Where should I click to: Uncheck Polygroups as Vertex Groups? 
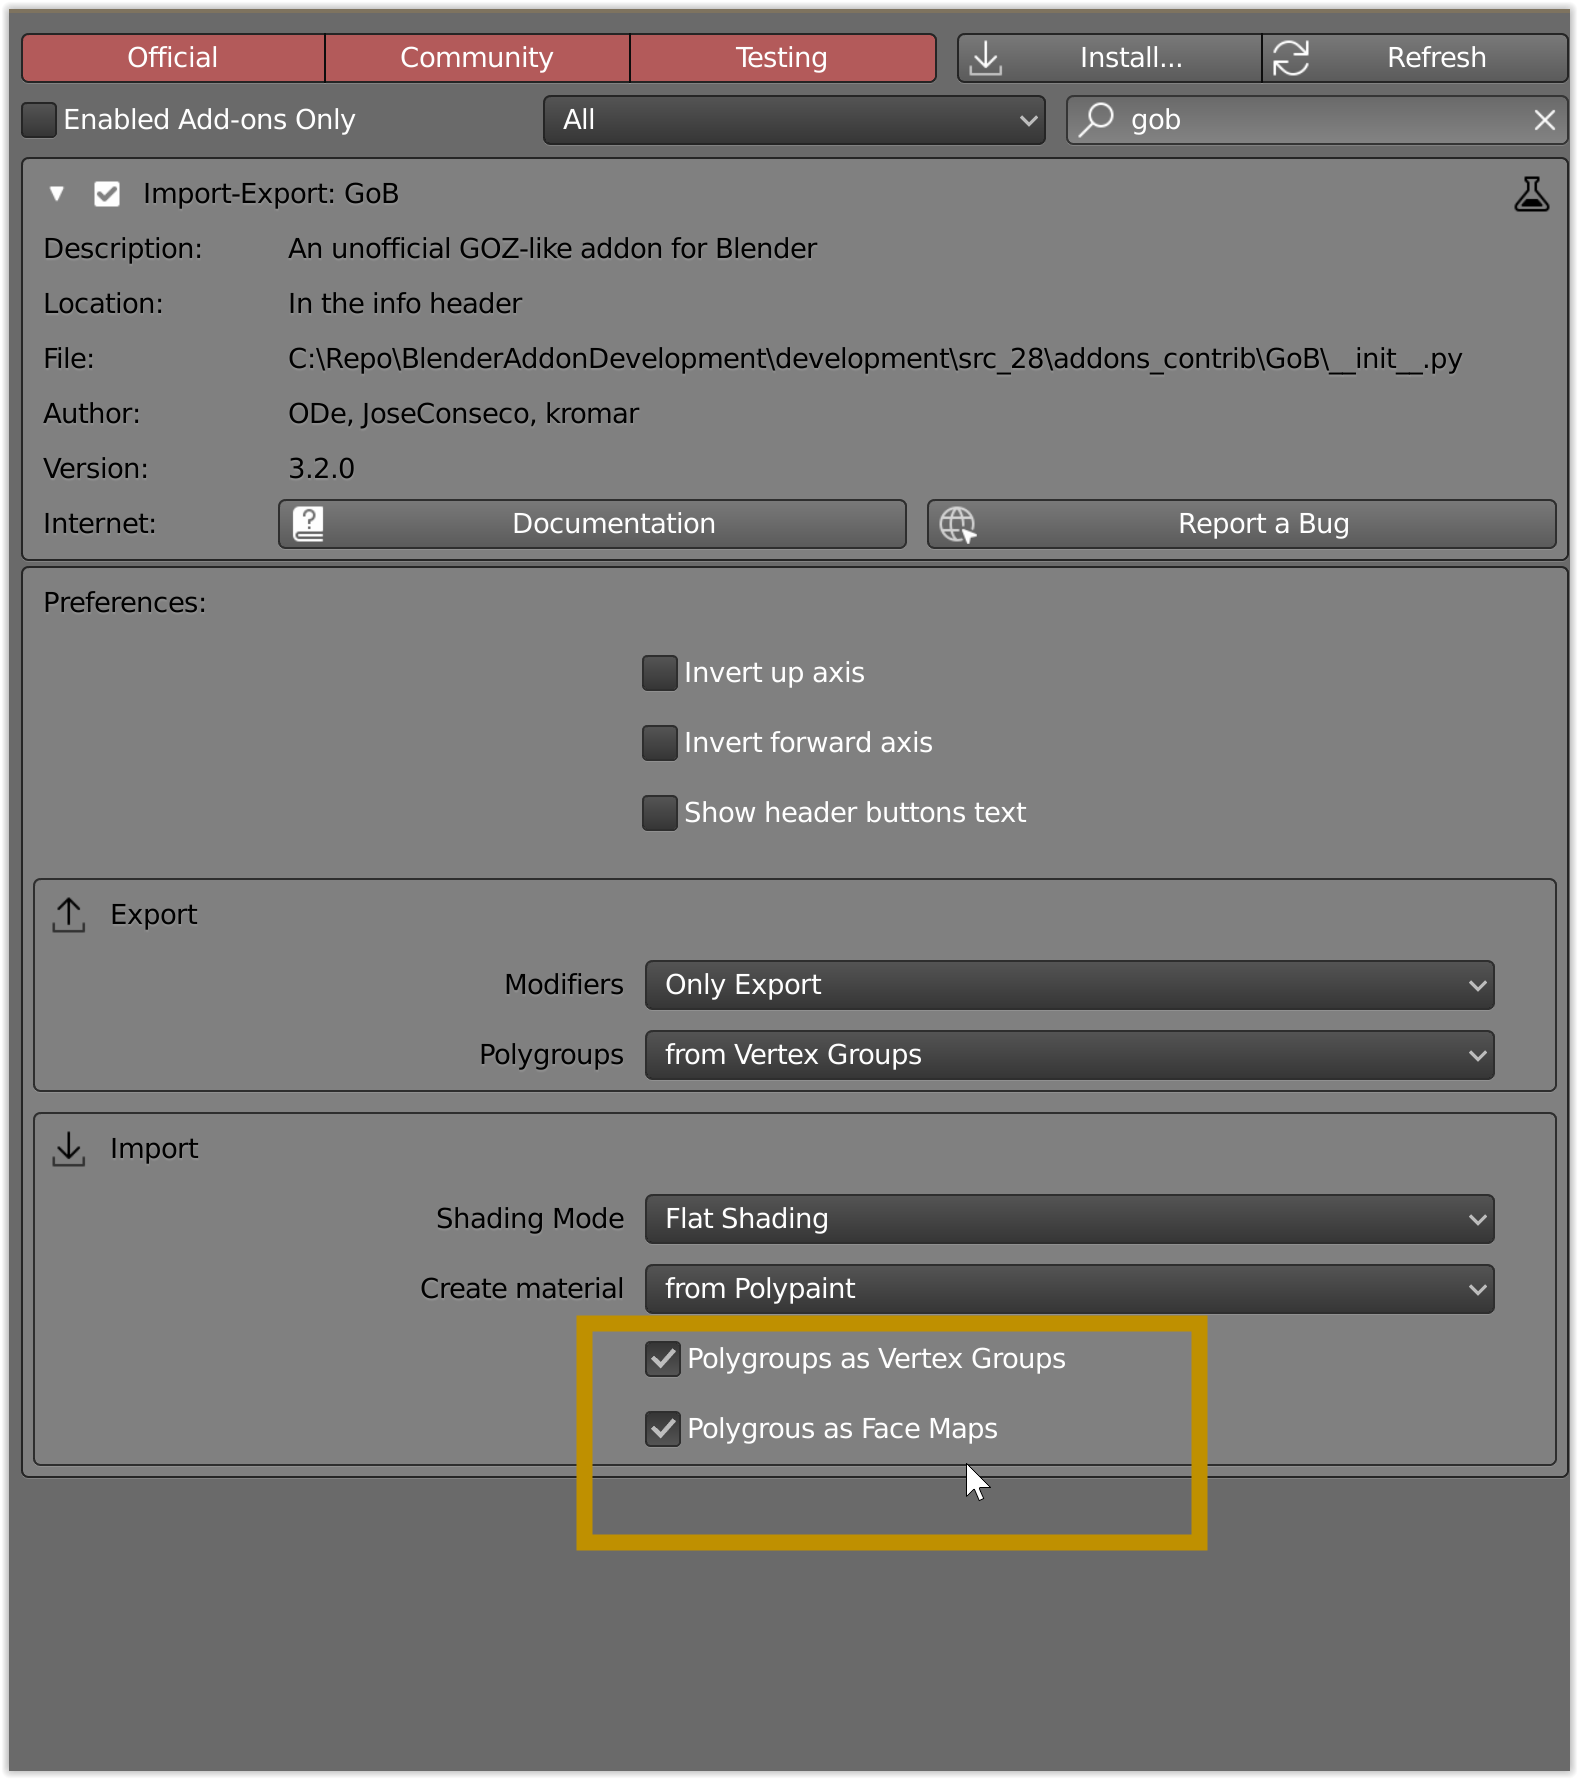pos(662,1359)
